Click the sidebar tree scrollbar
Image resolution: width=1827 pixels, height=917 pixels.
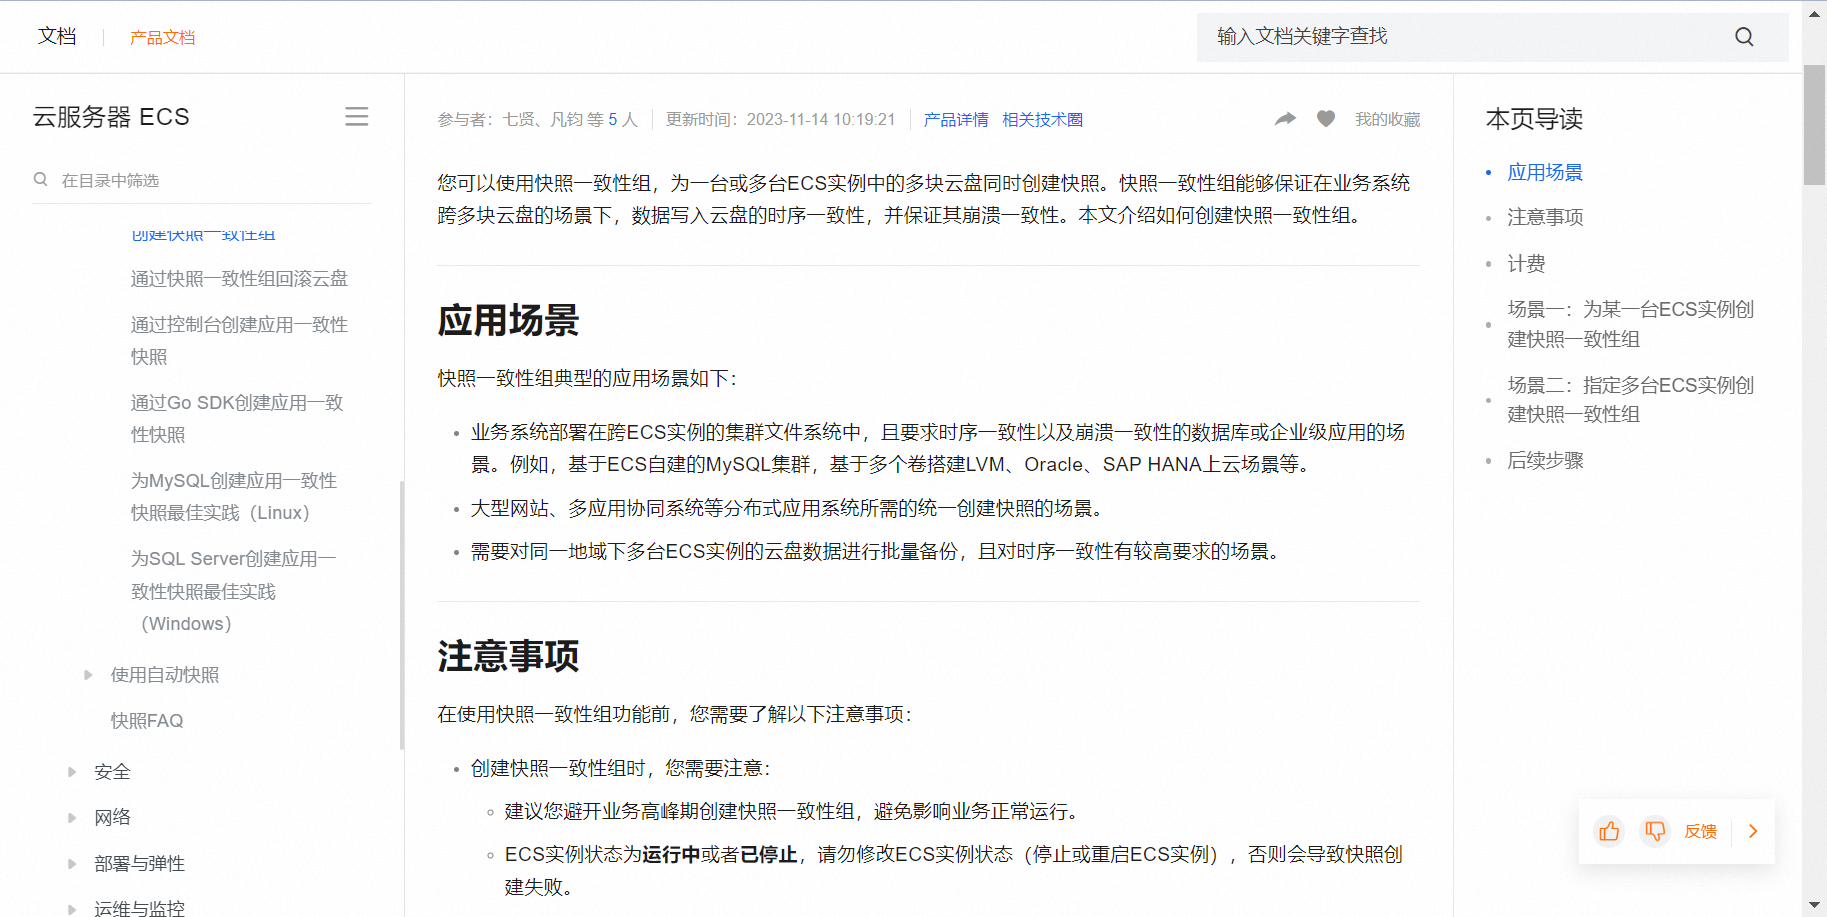402,615
